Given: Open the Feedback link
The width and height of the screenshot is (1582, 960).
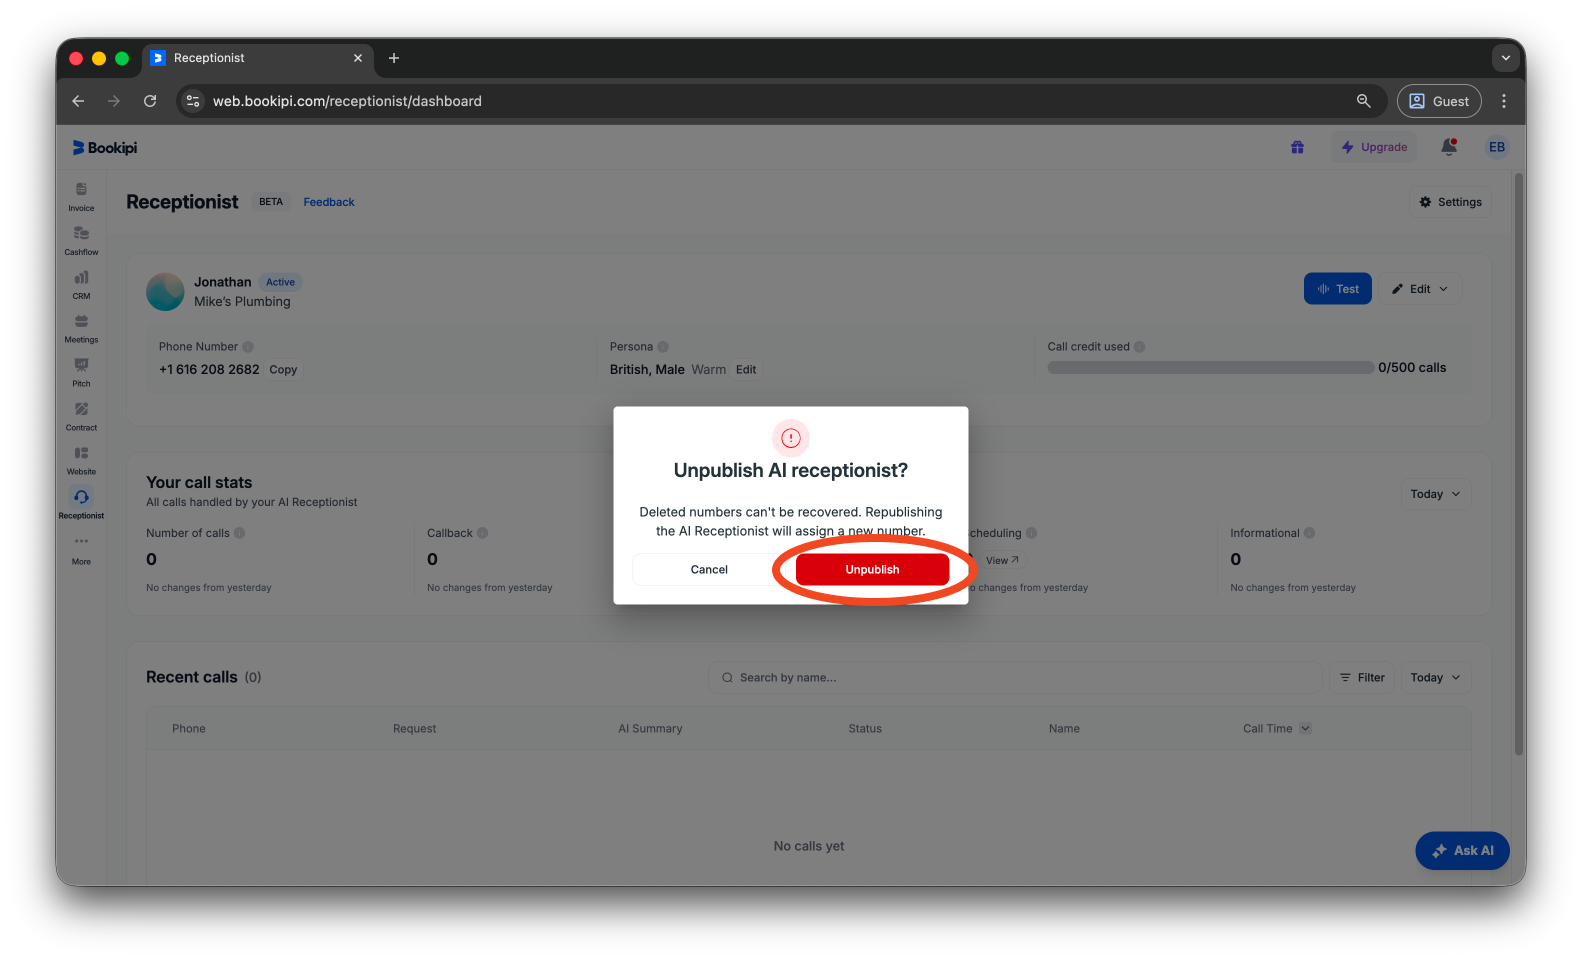Looking at the screenshot, I should coord(329,202).
